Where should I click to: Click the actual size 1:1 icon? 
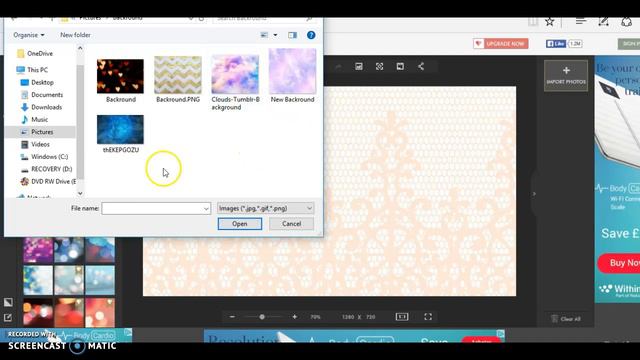(x=402, y=317)
